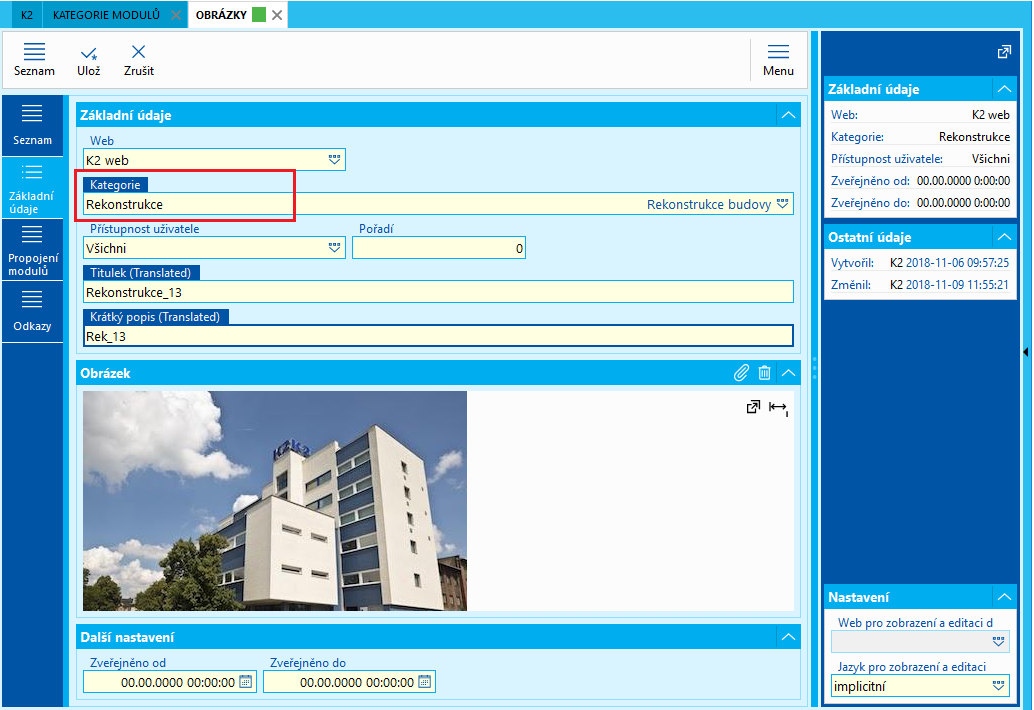
Task: Click the Krátký popis field Rek_13
Action: pyautogui.click(x=439, y=336)
